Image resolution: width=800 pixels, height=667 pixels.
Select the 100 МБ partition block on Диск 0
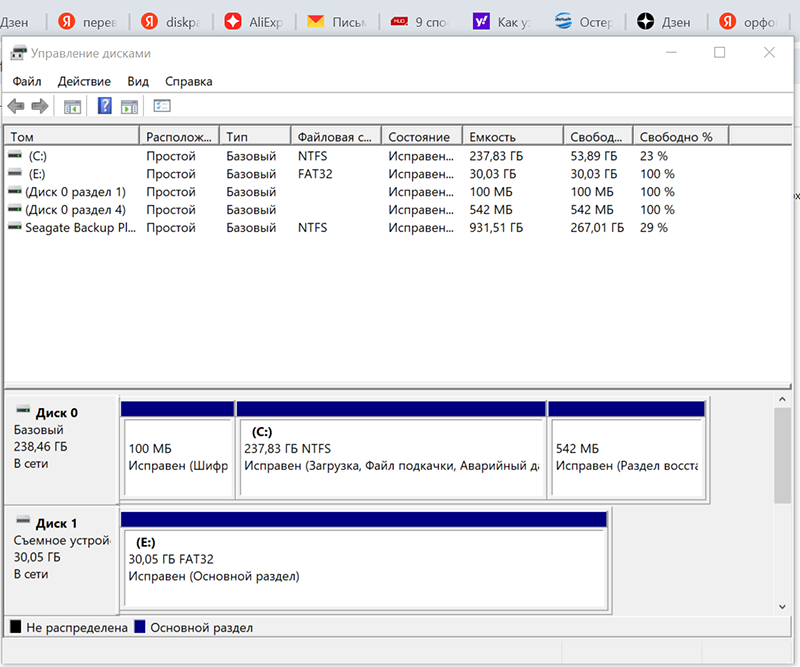coord(178,450)
